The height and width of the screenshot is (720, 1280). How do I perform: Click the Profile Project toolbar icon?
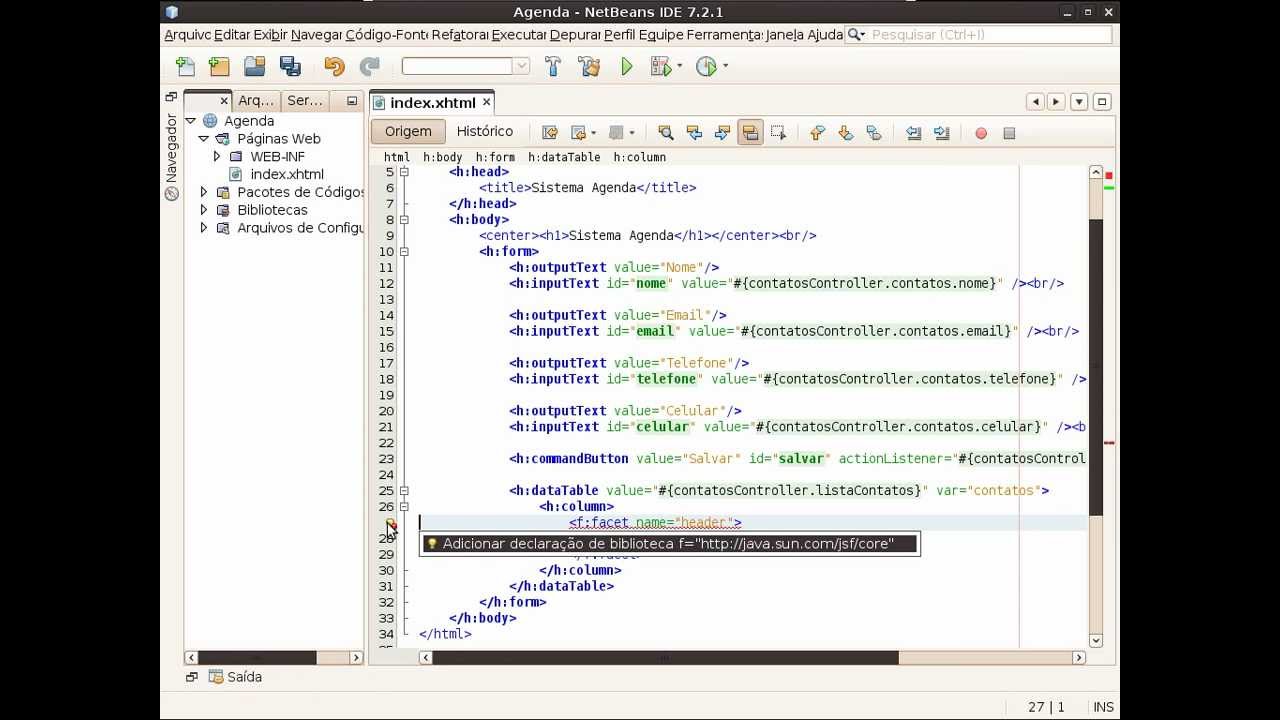pos(707,67)
